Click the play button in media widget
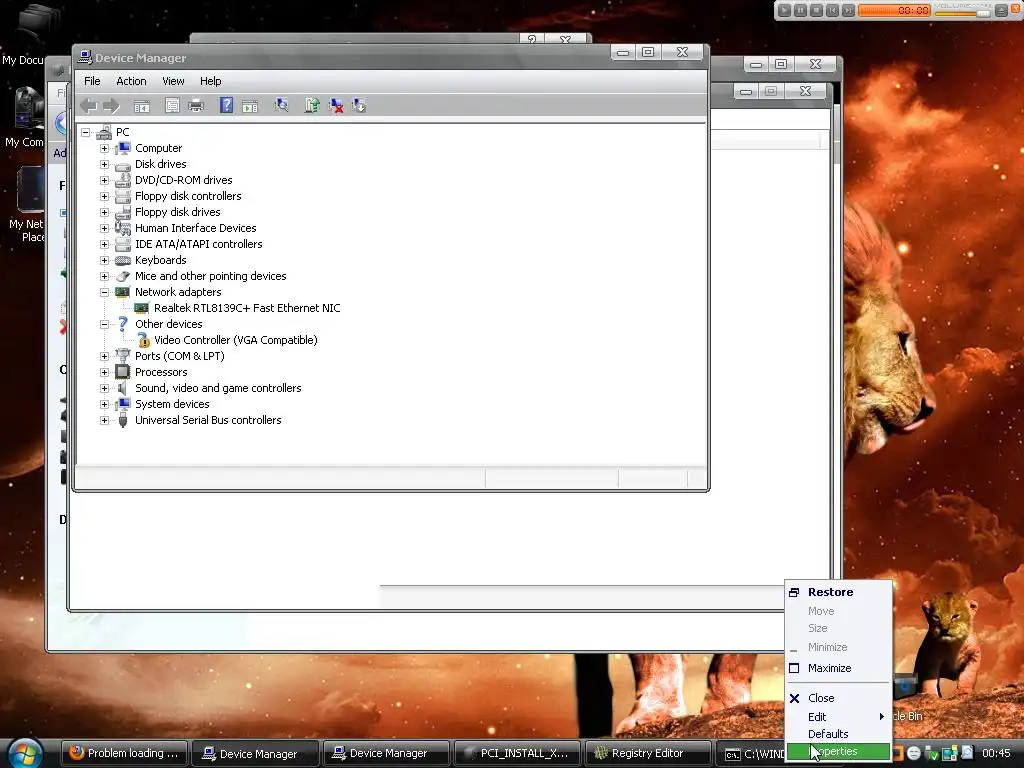 (x=784, y=10)
